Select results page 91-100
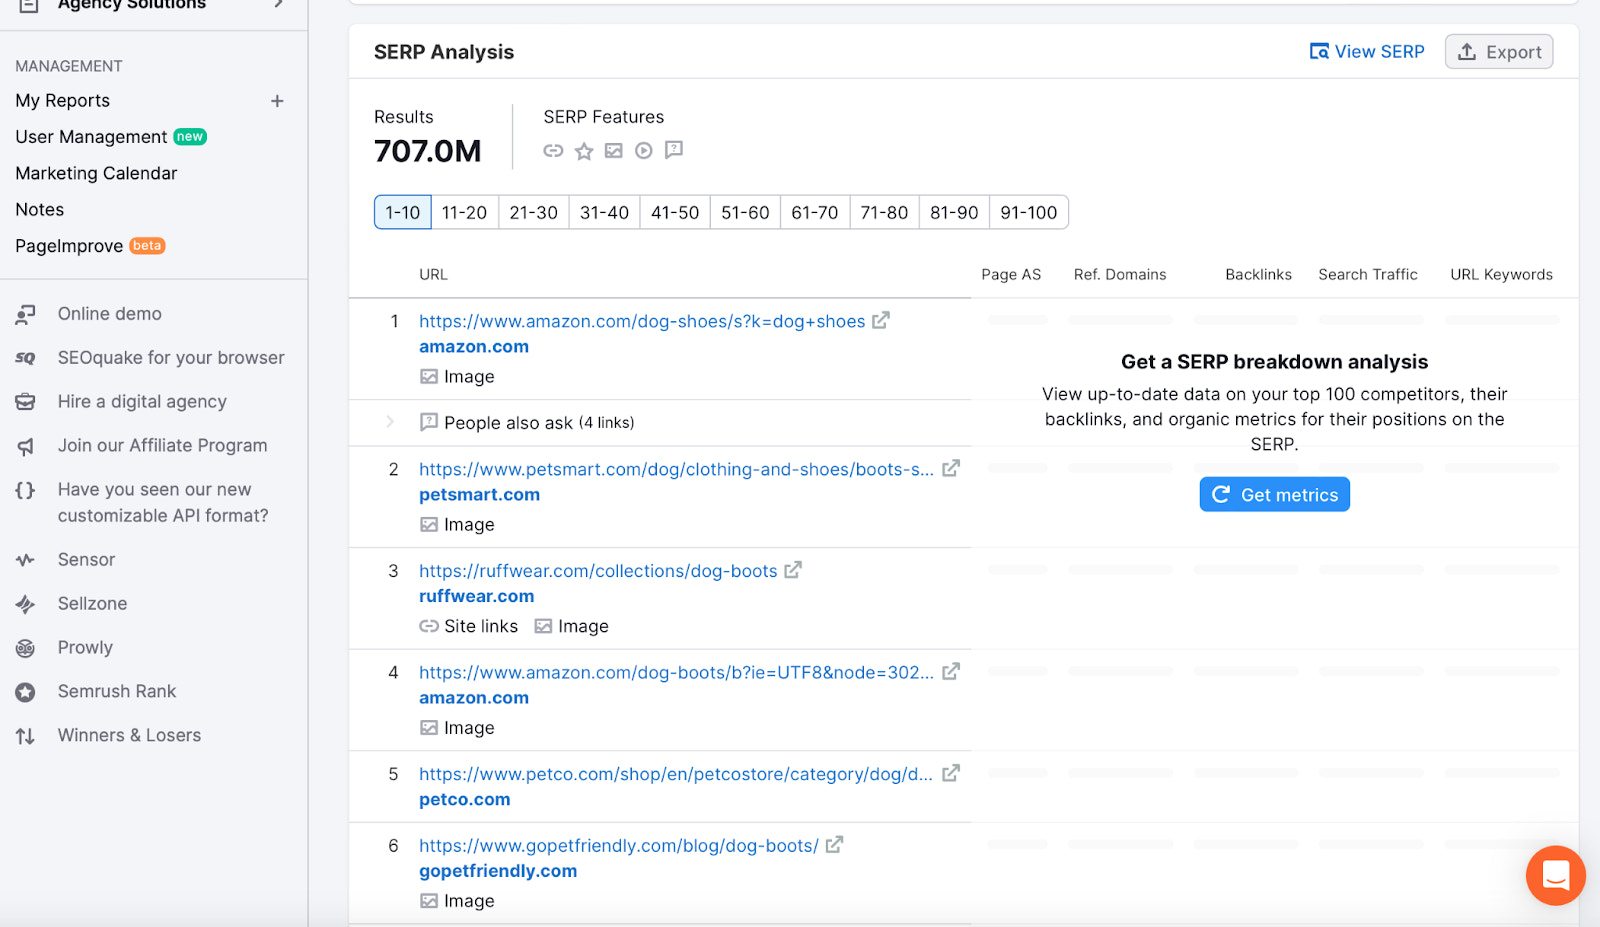The image size is (1600, 927). (1029, 212)
